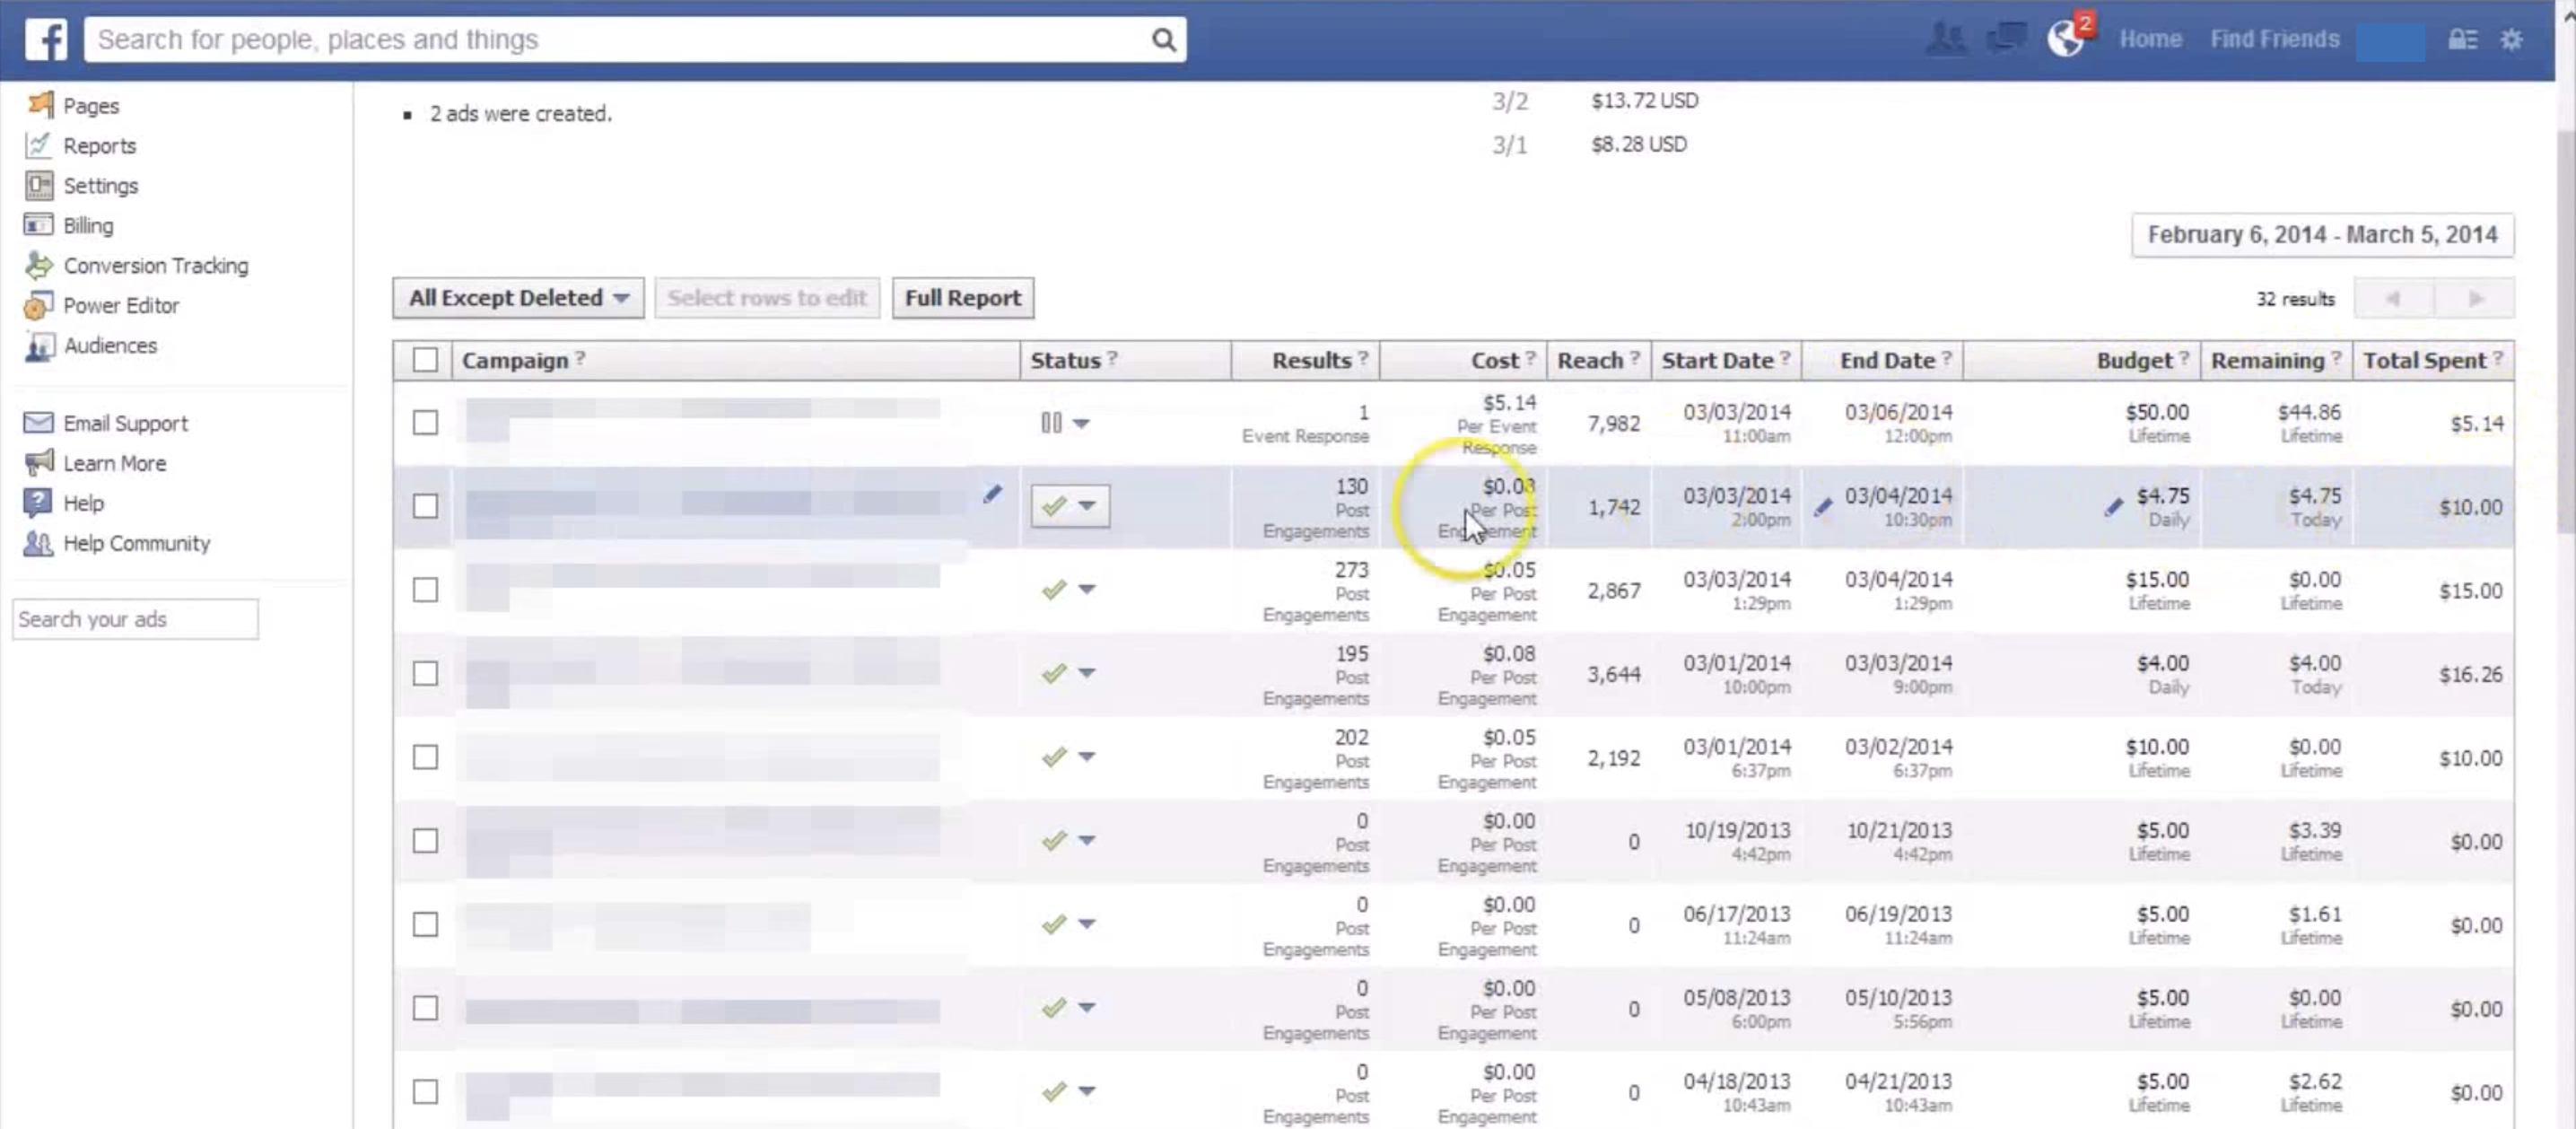This screenshot has width=2576, height=1129.
Task: Click the Search your ads field
Action: coord(135,619)
